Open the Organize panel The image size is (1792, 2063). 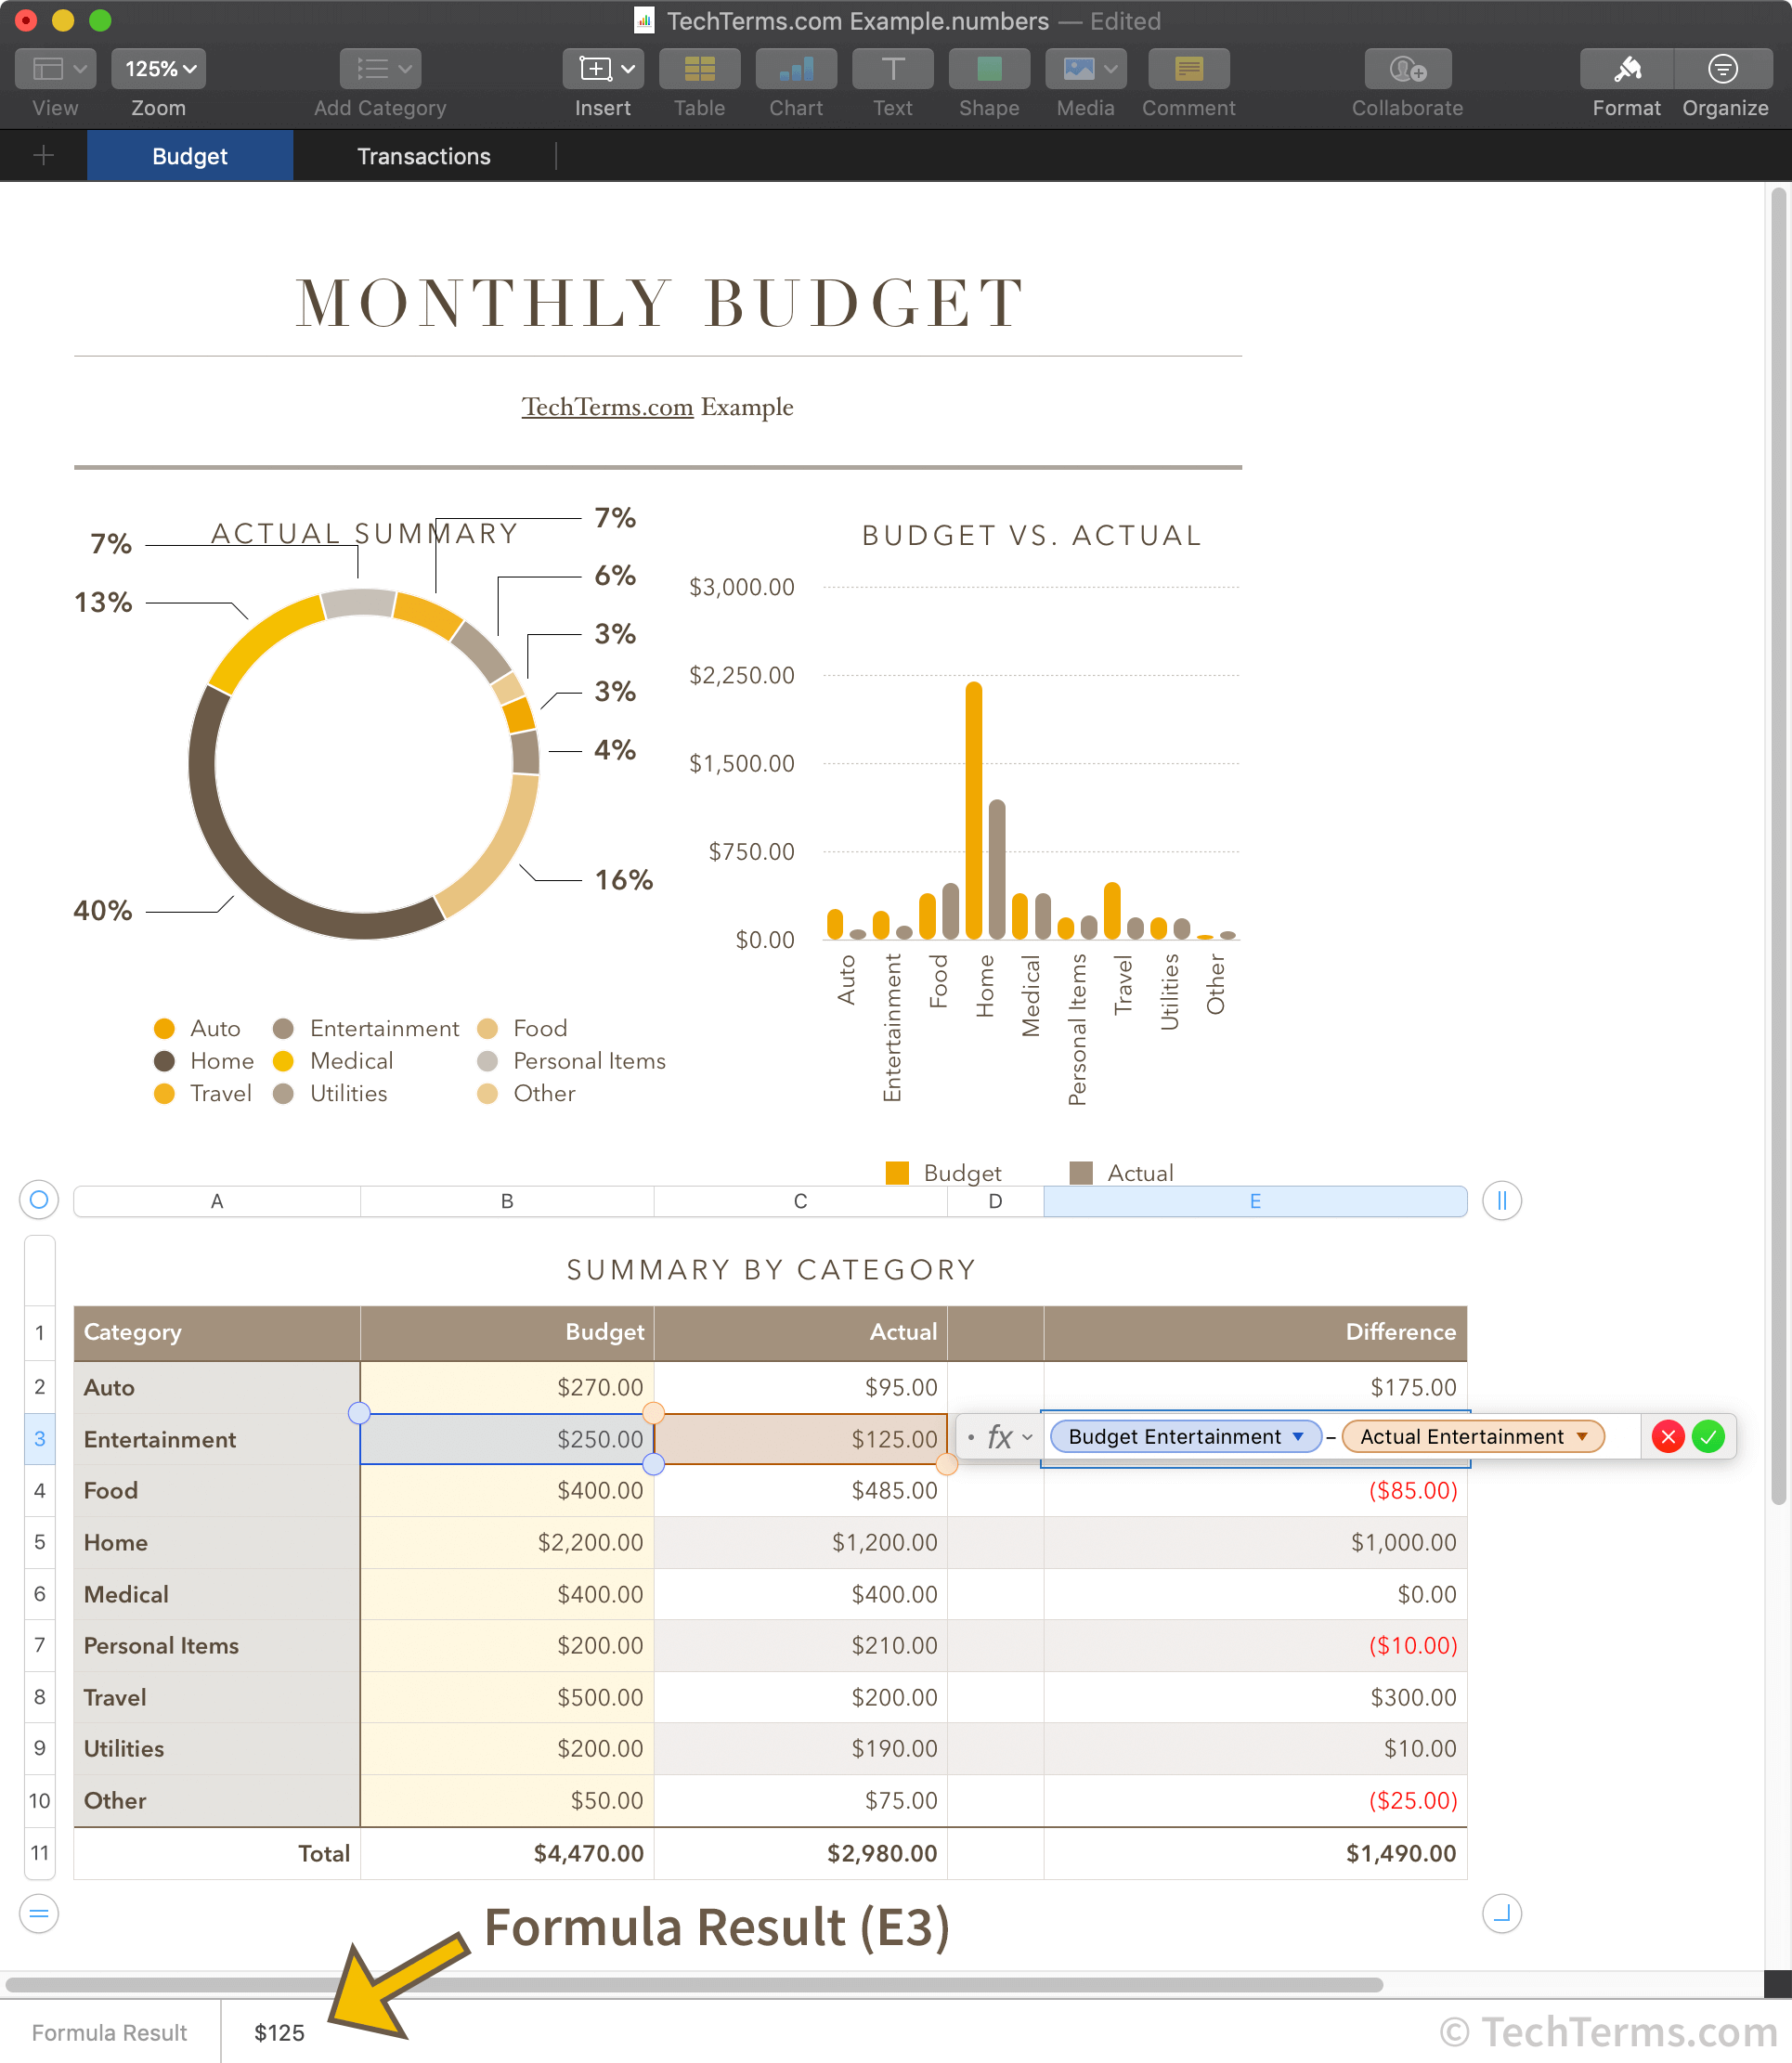[x=1724, y=69]
